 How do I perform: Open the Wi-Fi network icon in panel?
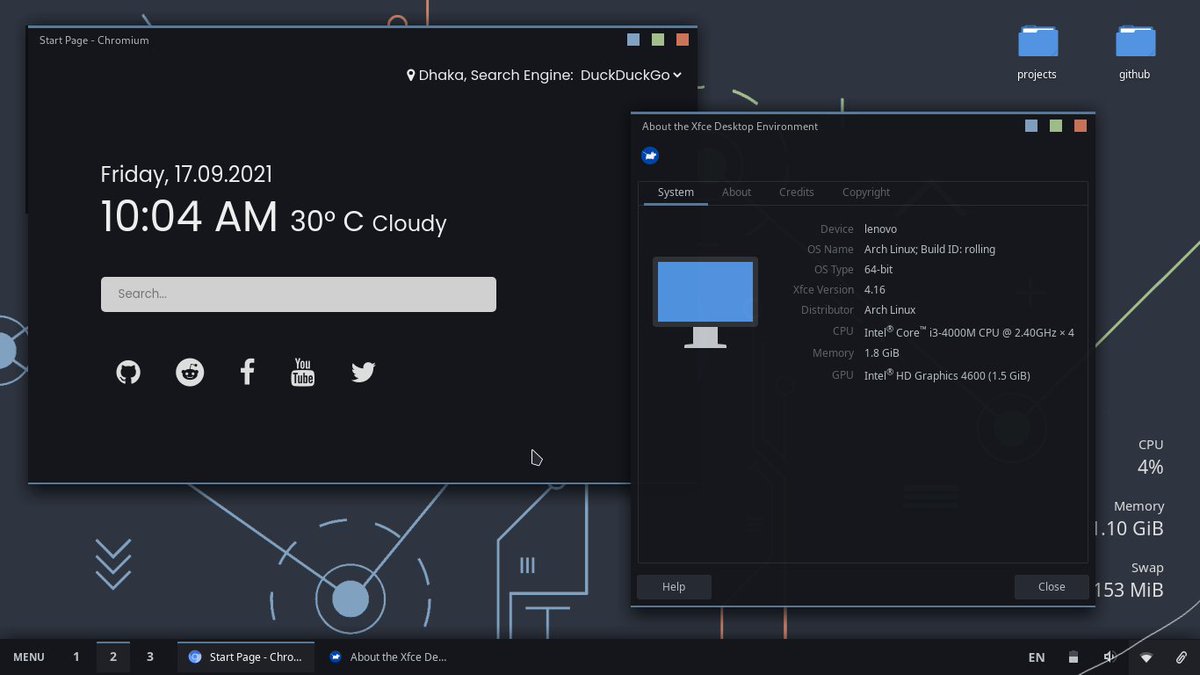click(1147, 657)
